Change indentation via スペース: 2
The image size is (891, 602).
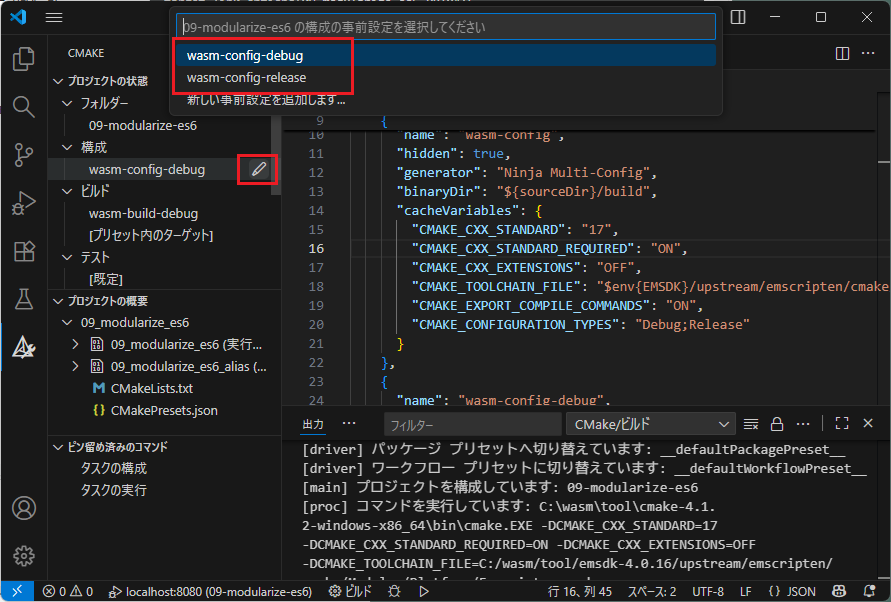click(x=652, y=592)
